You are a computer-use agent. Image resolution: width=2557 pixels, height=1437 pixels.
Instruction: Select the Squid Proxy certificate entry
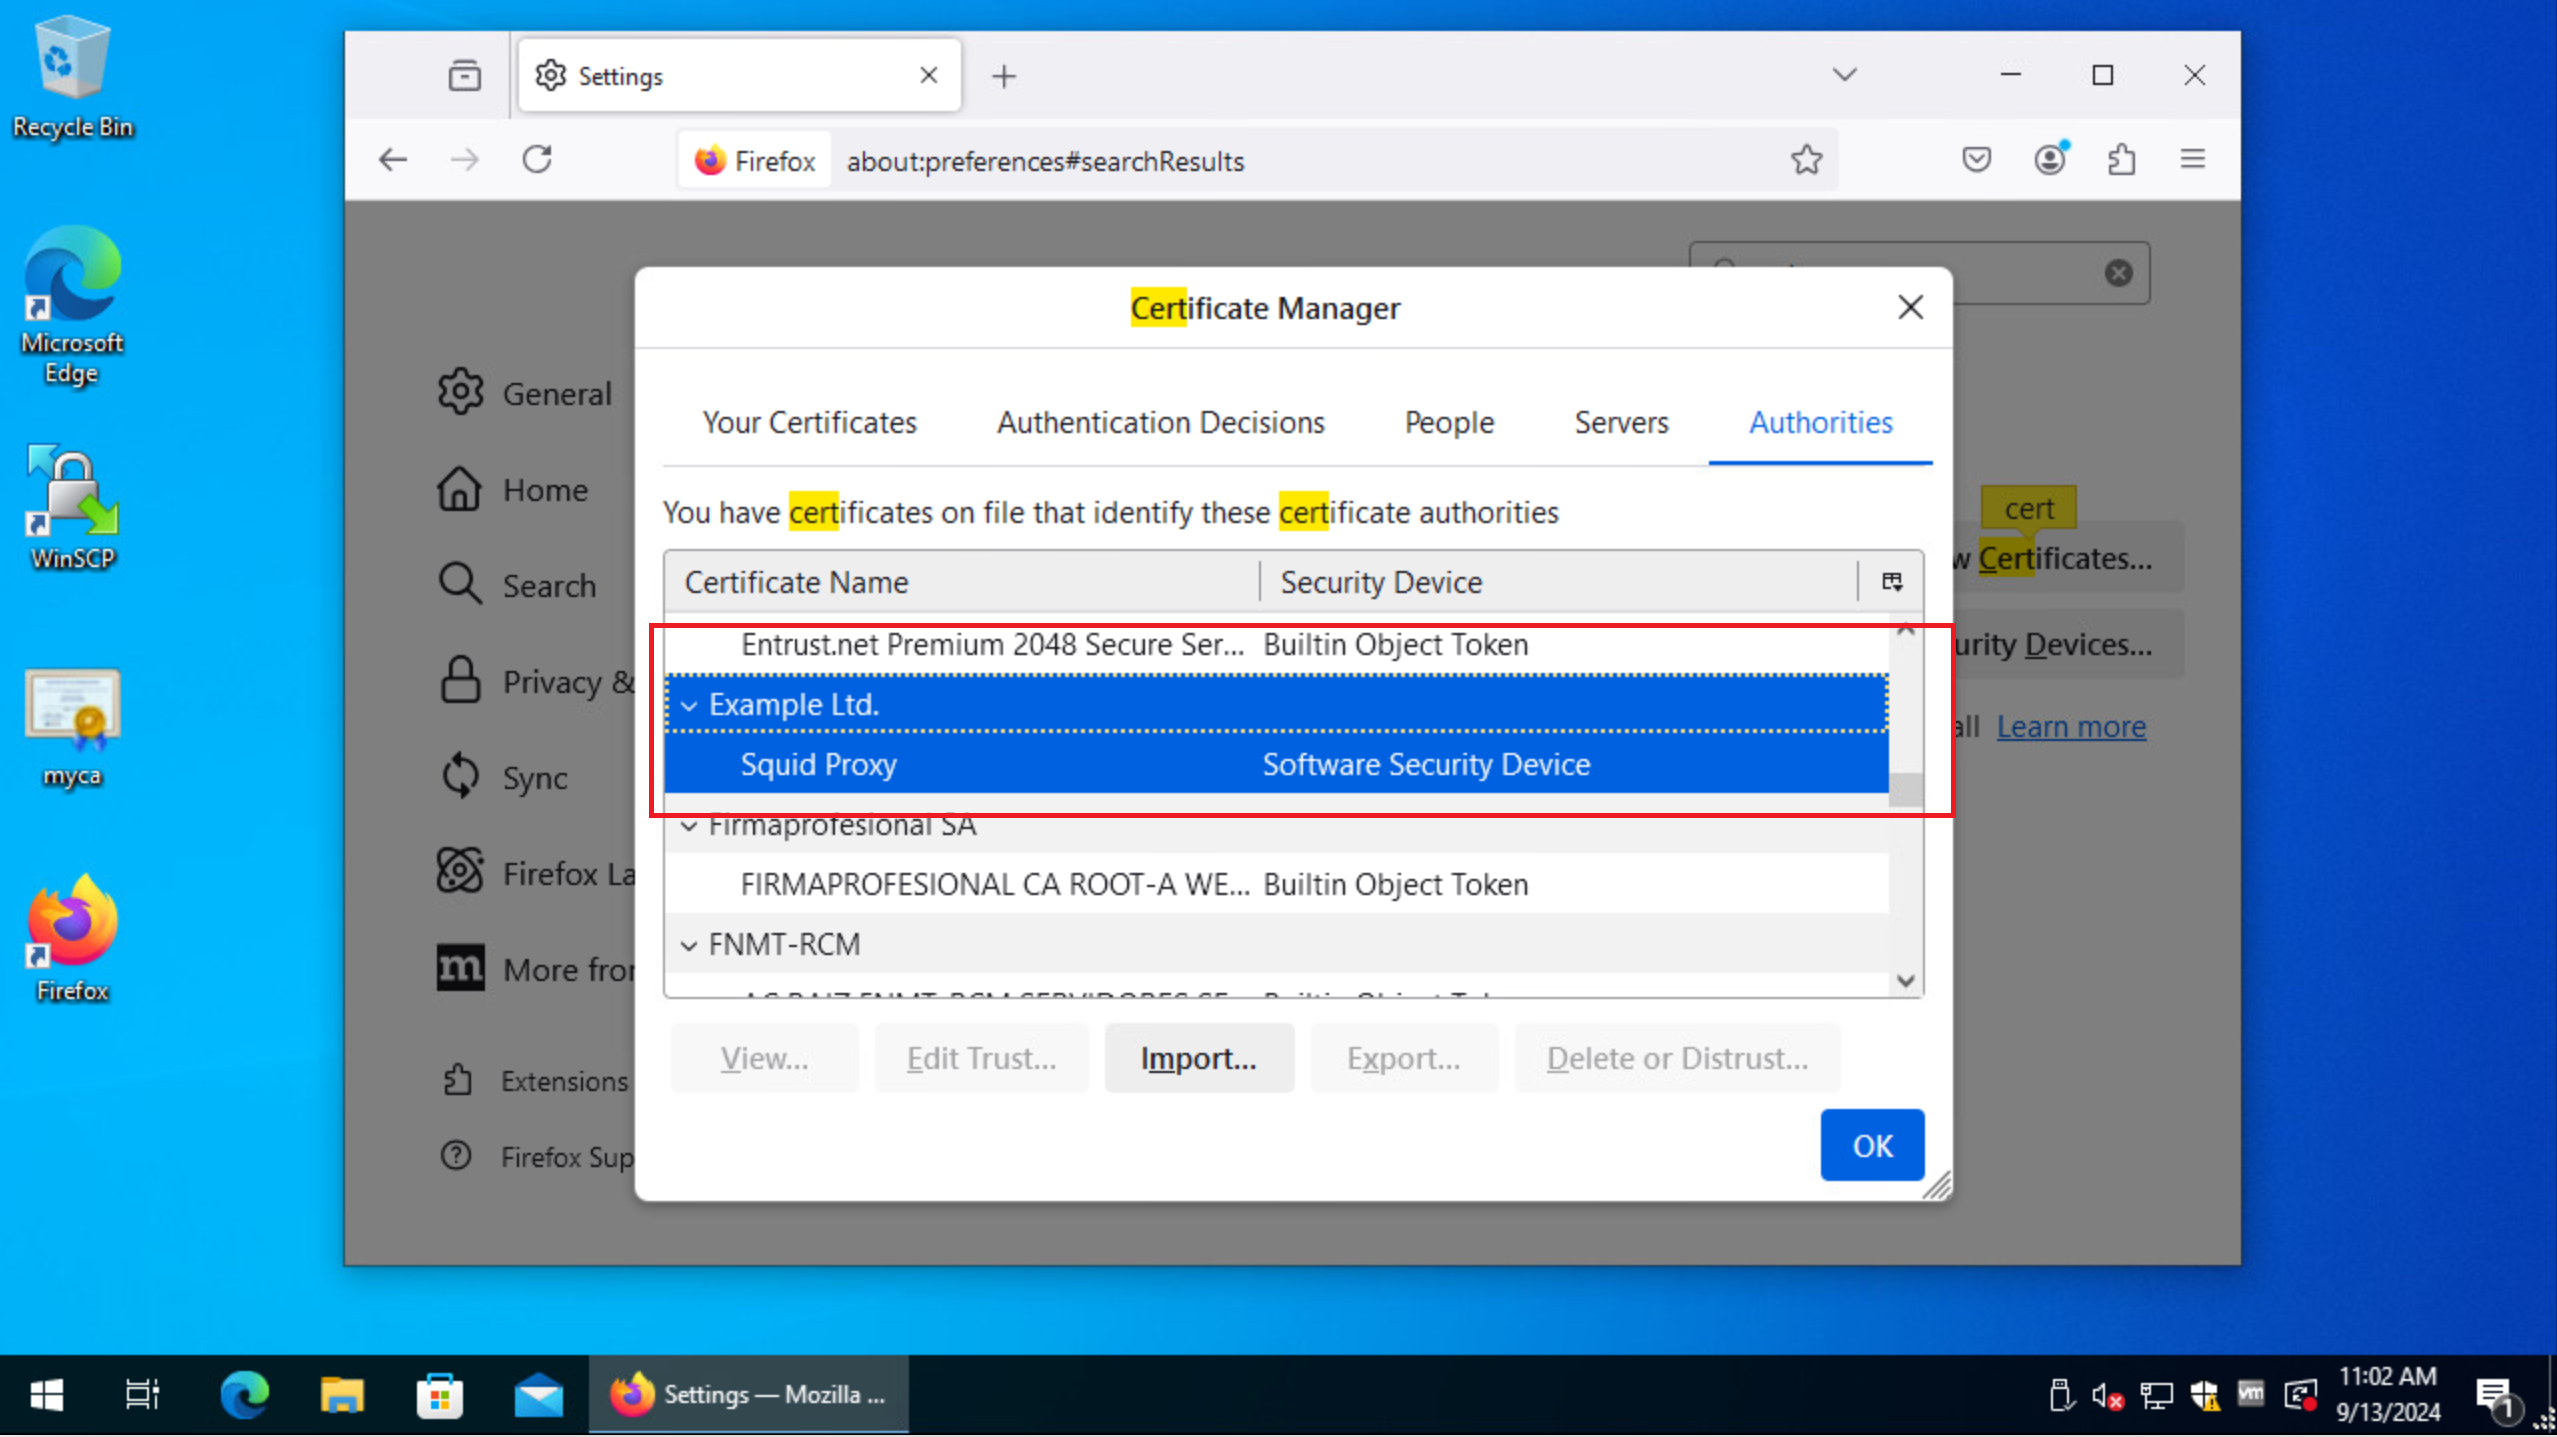tap(818, 762)
